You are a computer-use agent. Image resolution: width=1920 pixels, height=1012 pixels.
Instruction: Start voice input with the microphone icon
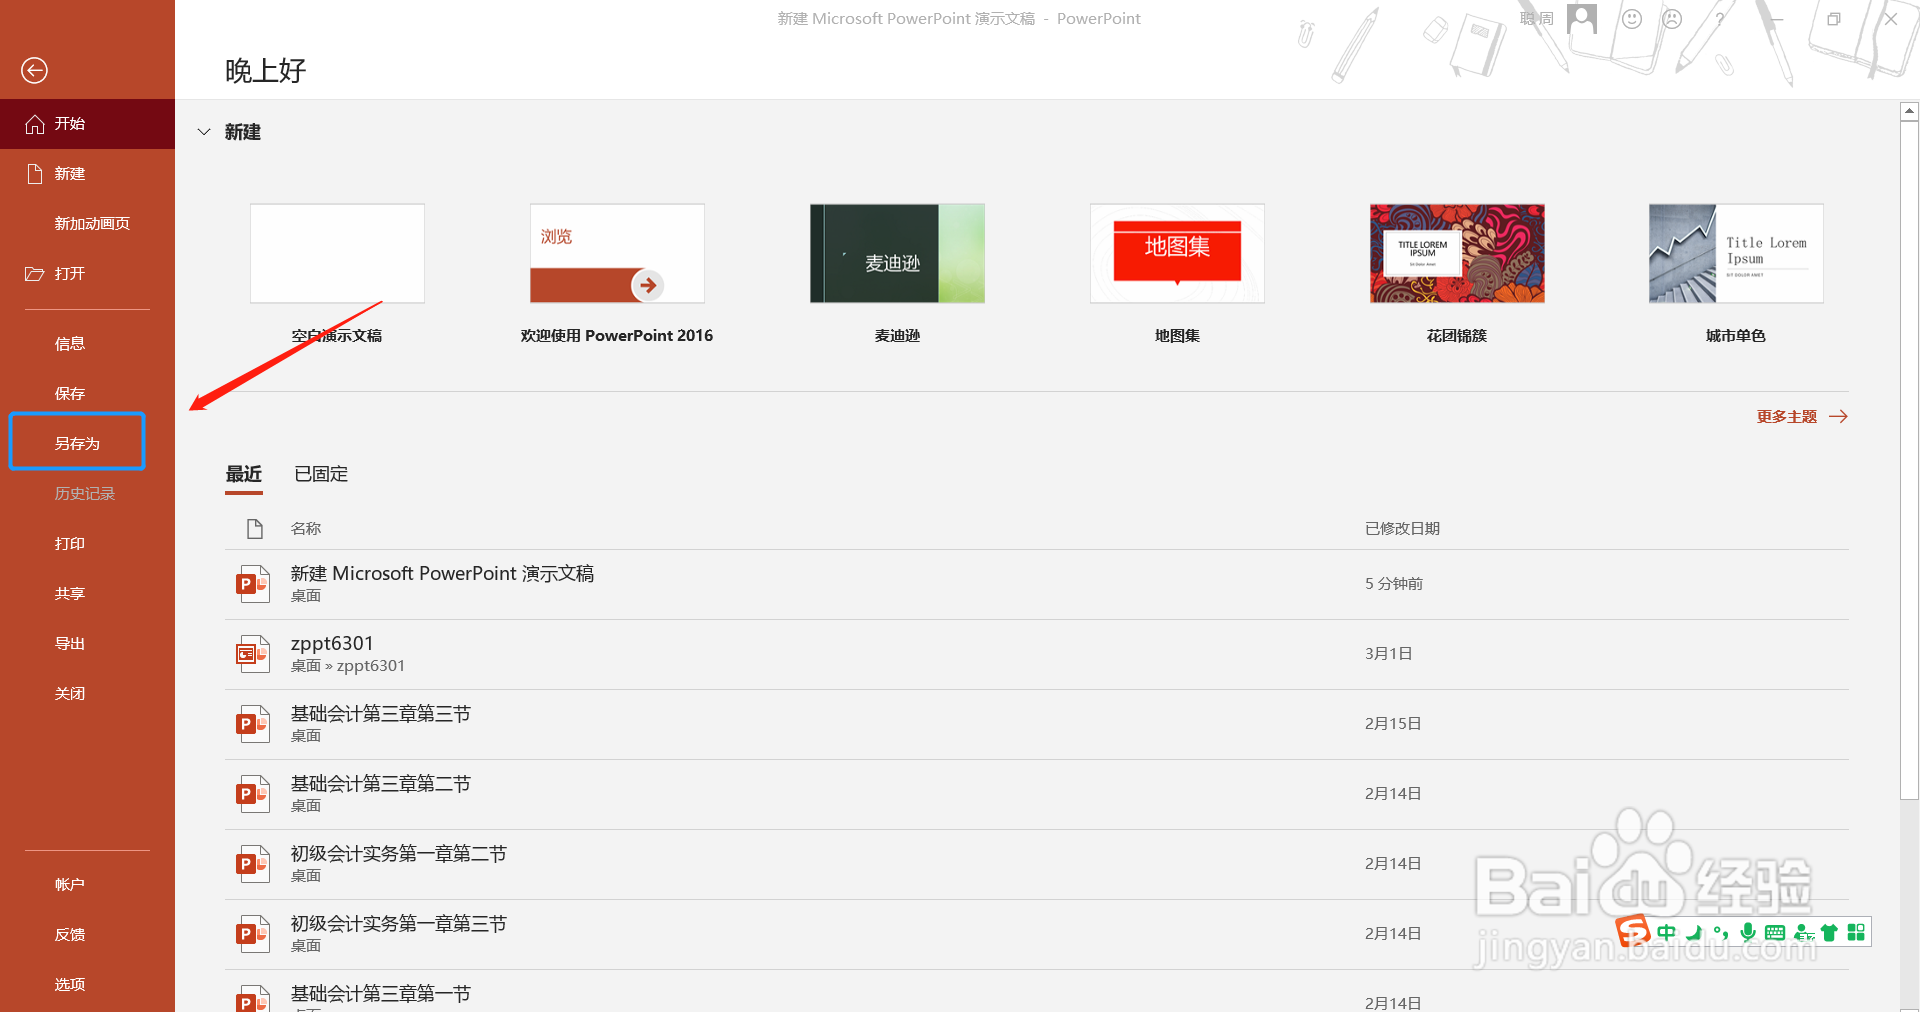pos(1748,932)
